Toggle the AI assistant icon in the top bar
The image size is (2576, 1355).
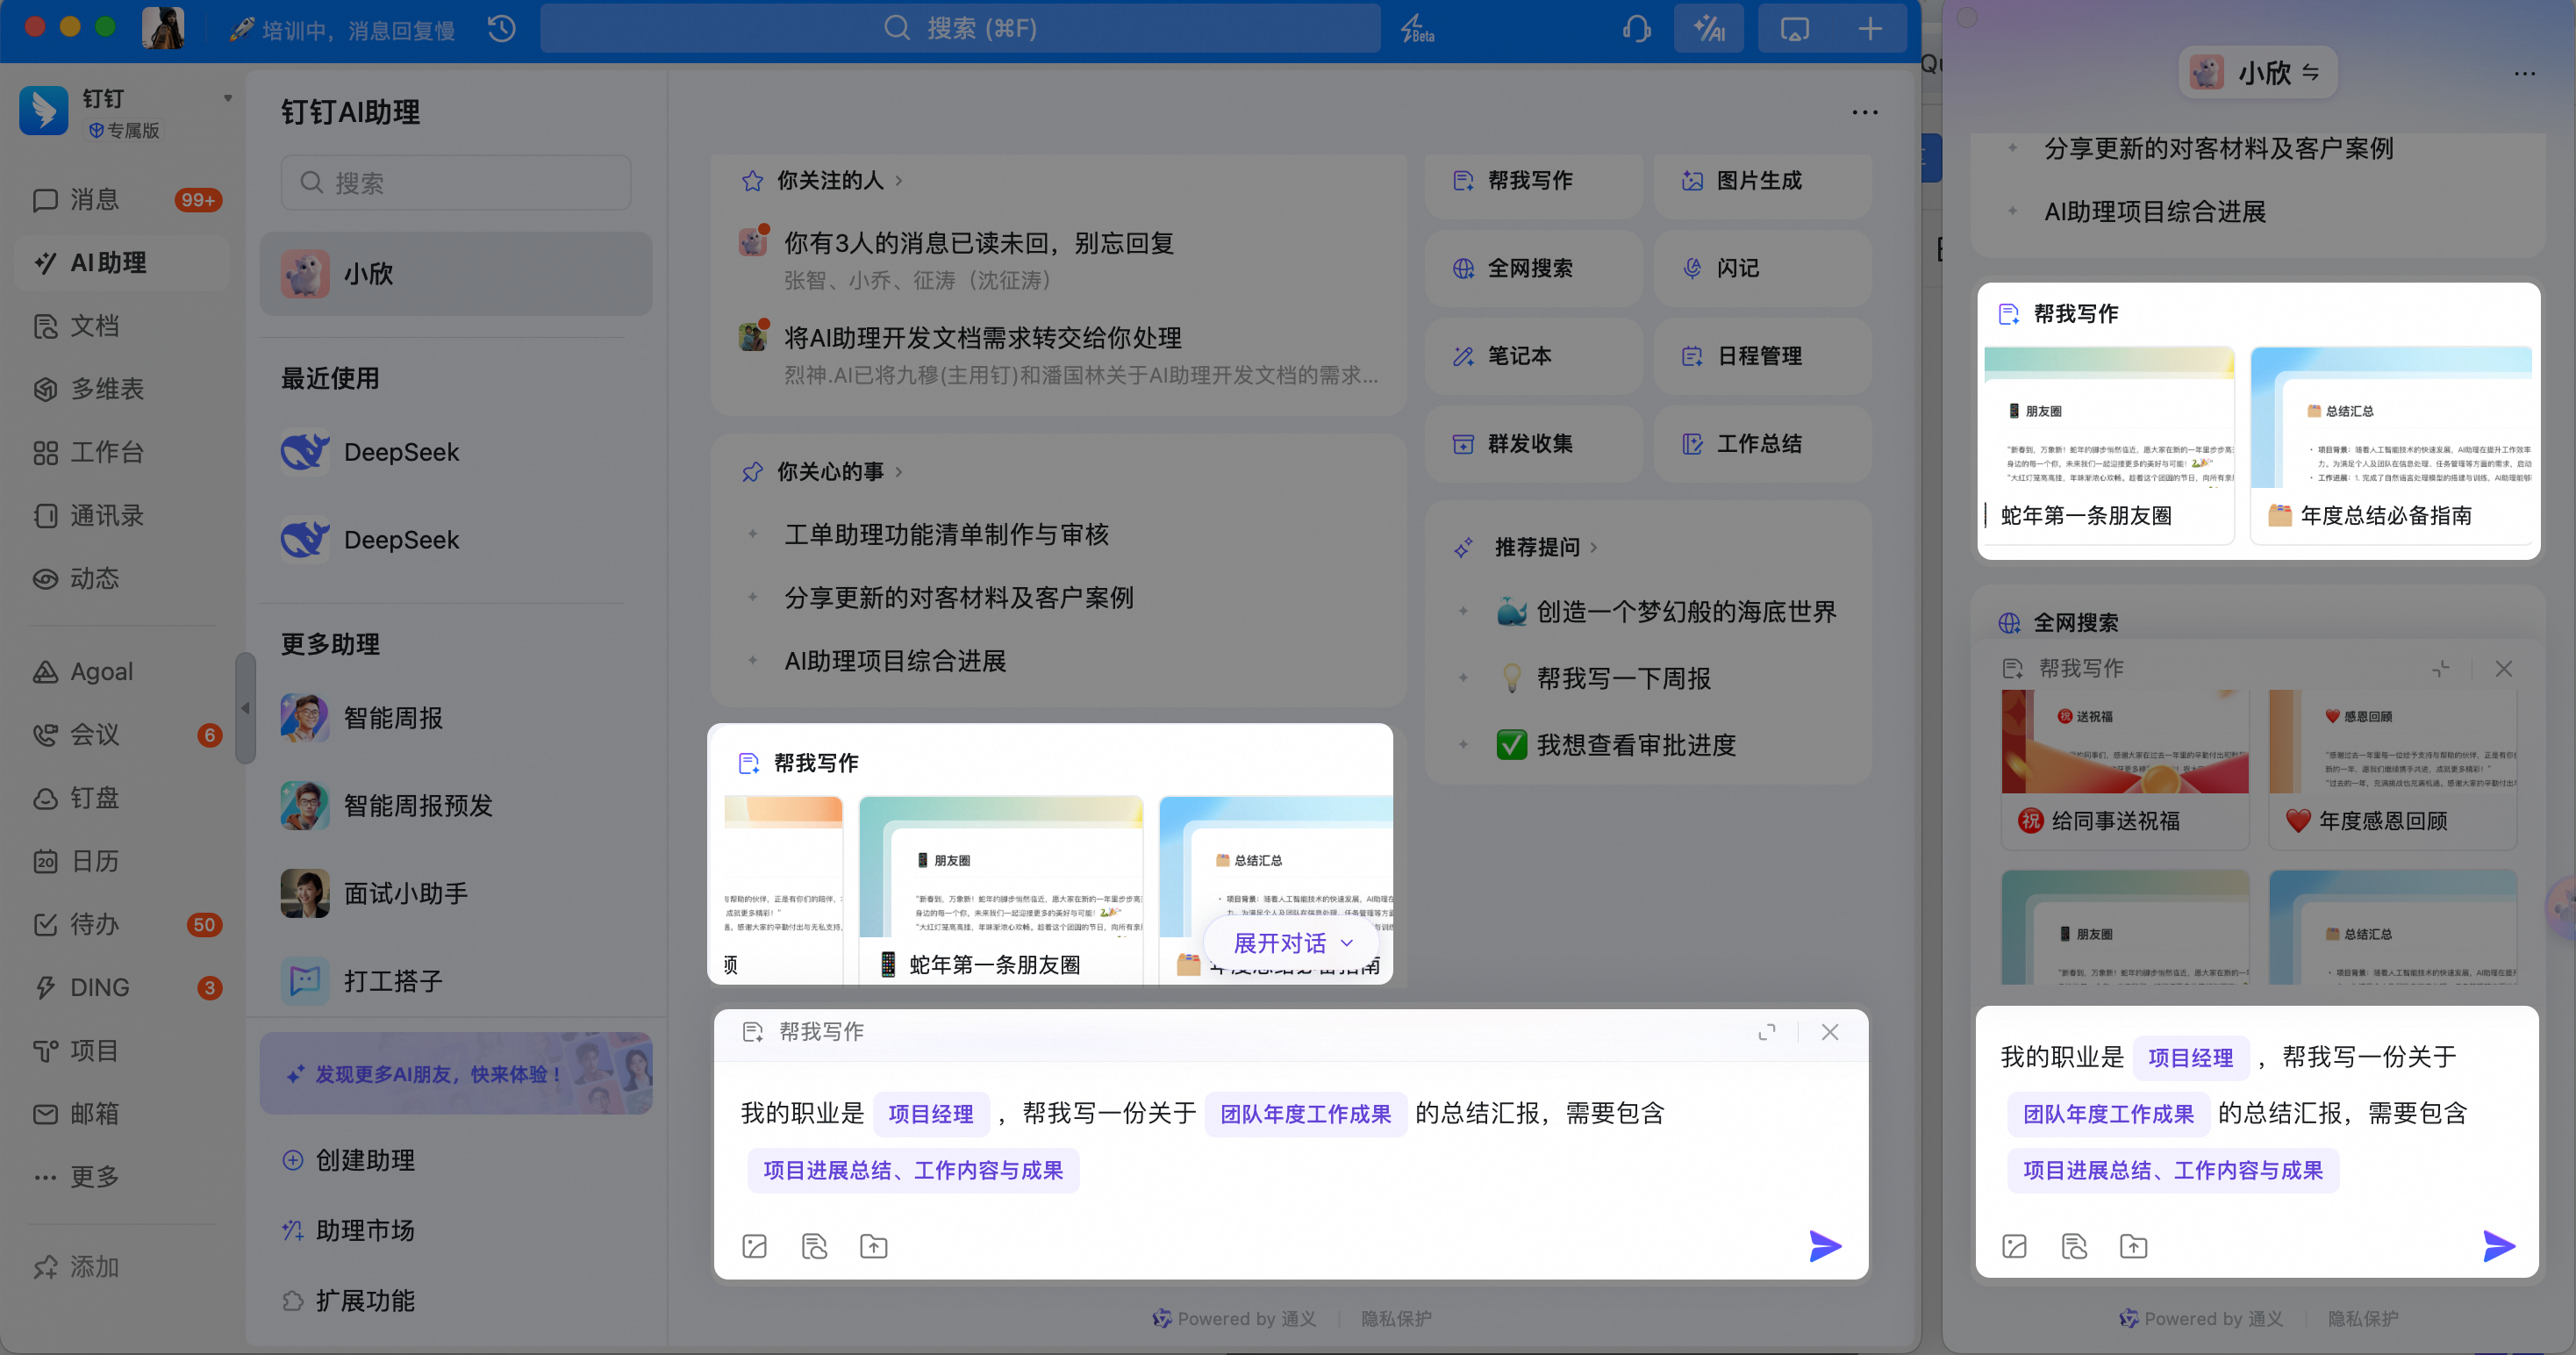tap(1709, 29)
